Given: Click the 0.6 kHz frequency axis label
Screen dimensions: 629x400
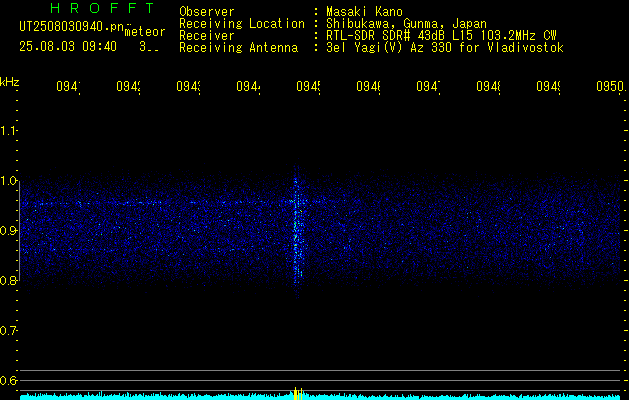Looking at the screenshot, I should [9, 380].
